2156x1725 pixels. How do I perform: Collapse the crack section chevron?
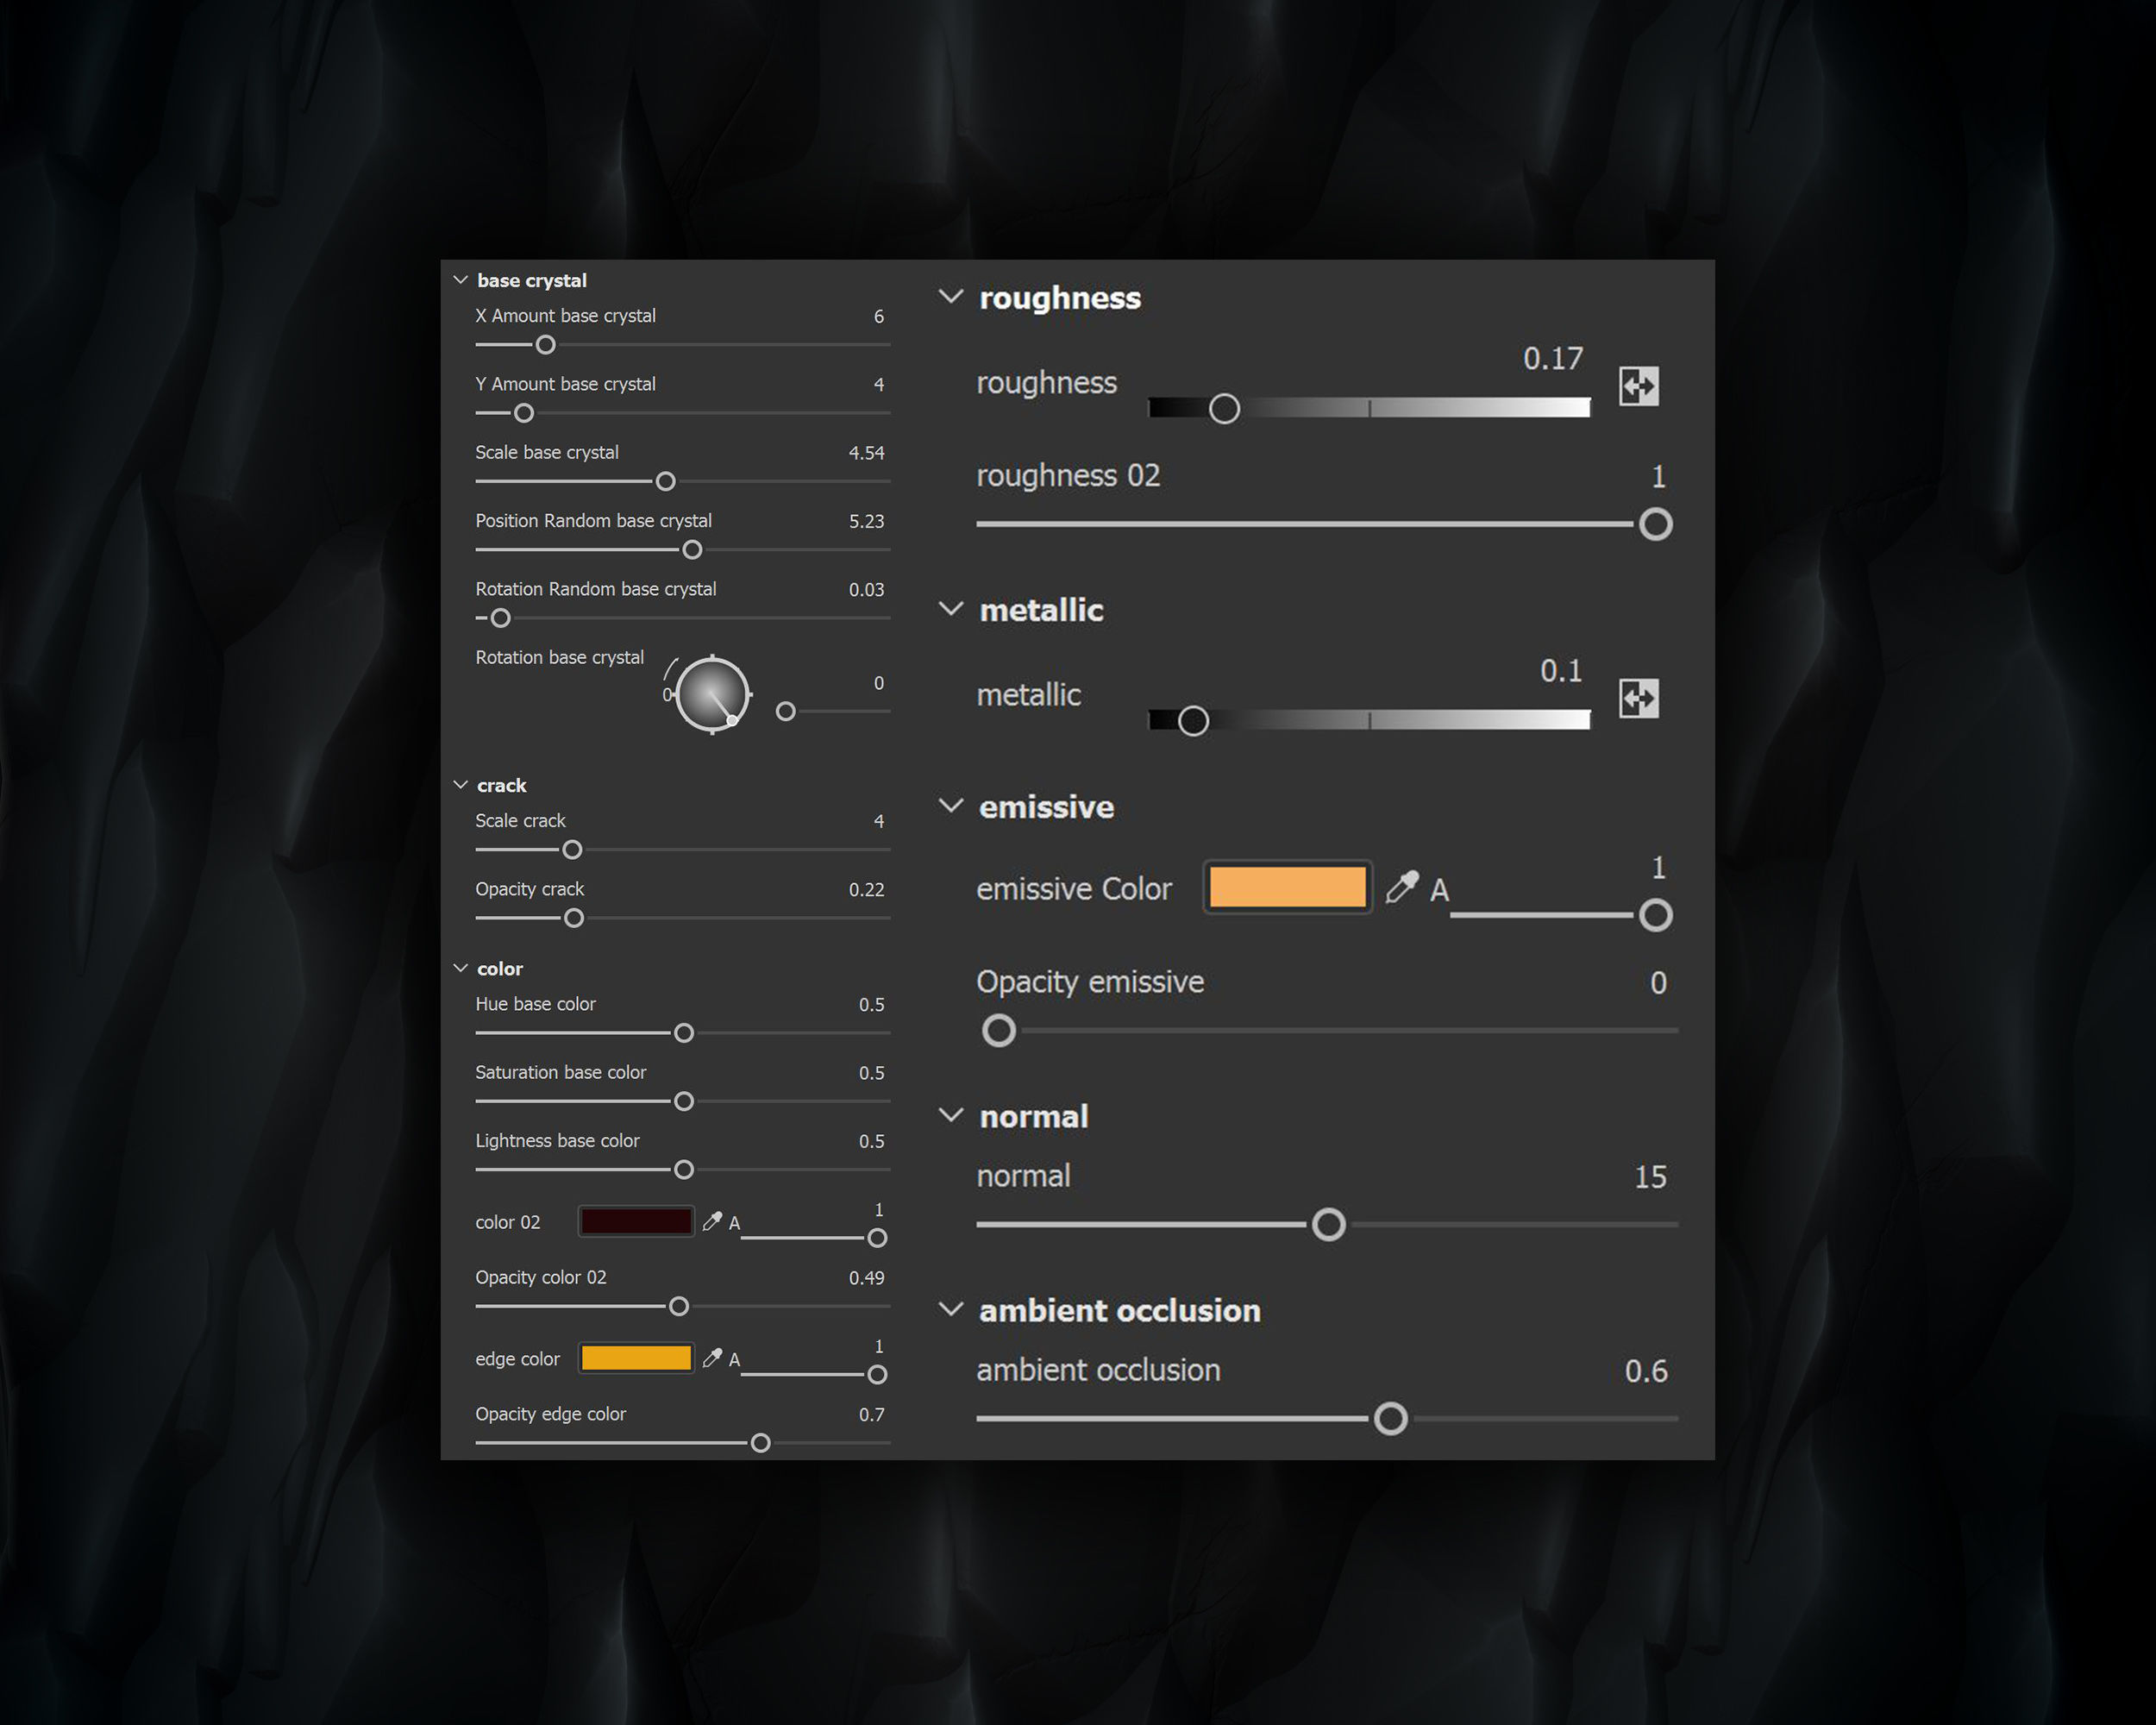461,785
